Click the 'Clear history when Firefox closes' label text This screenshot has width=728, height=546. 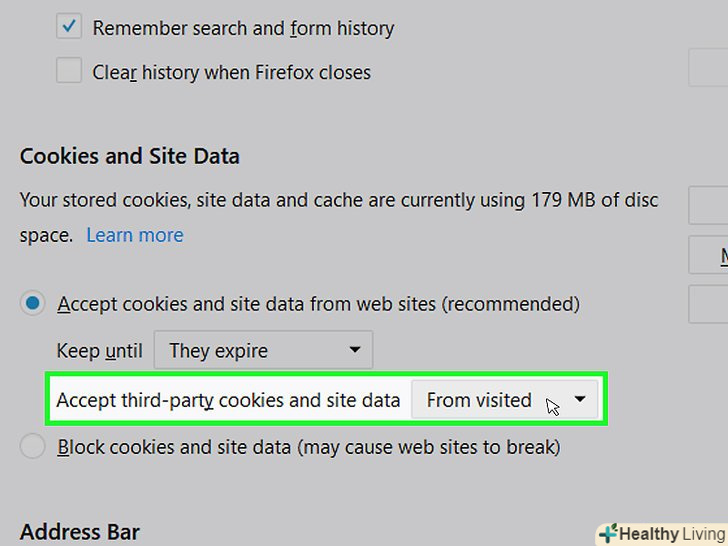[231, 72]
